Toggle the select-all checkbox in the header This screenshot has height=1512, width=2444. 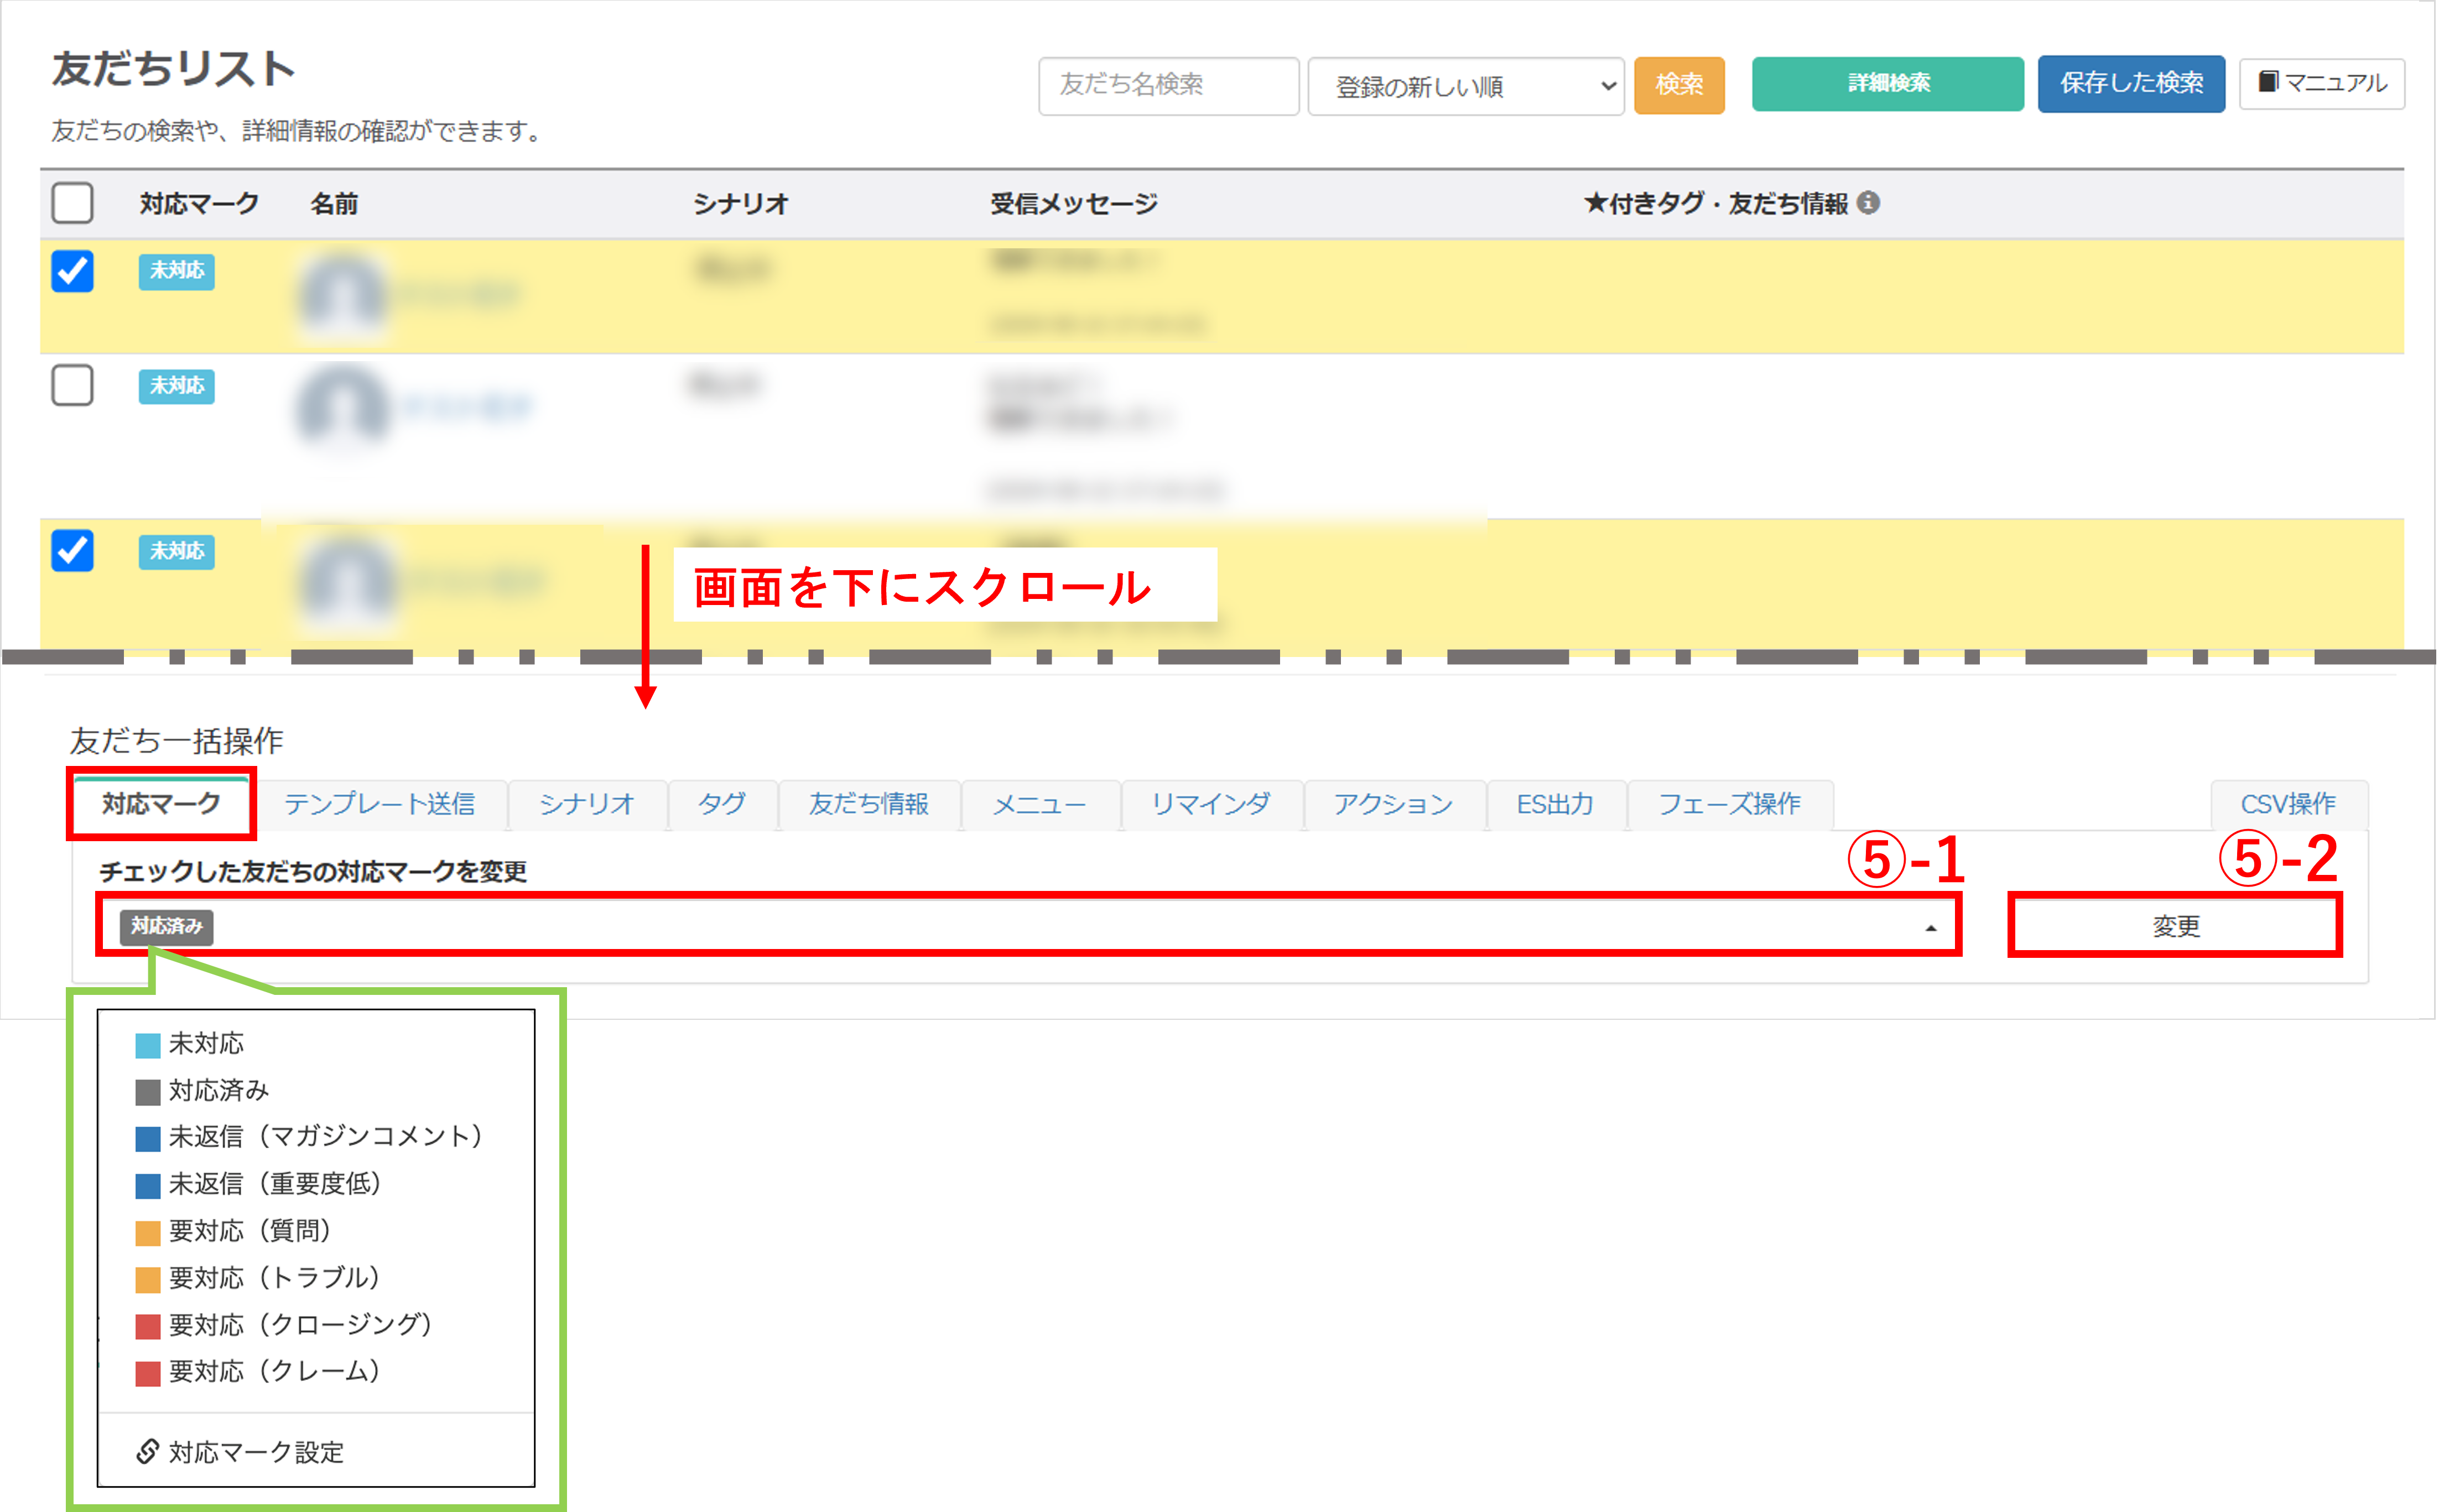(x=72, y=203)
